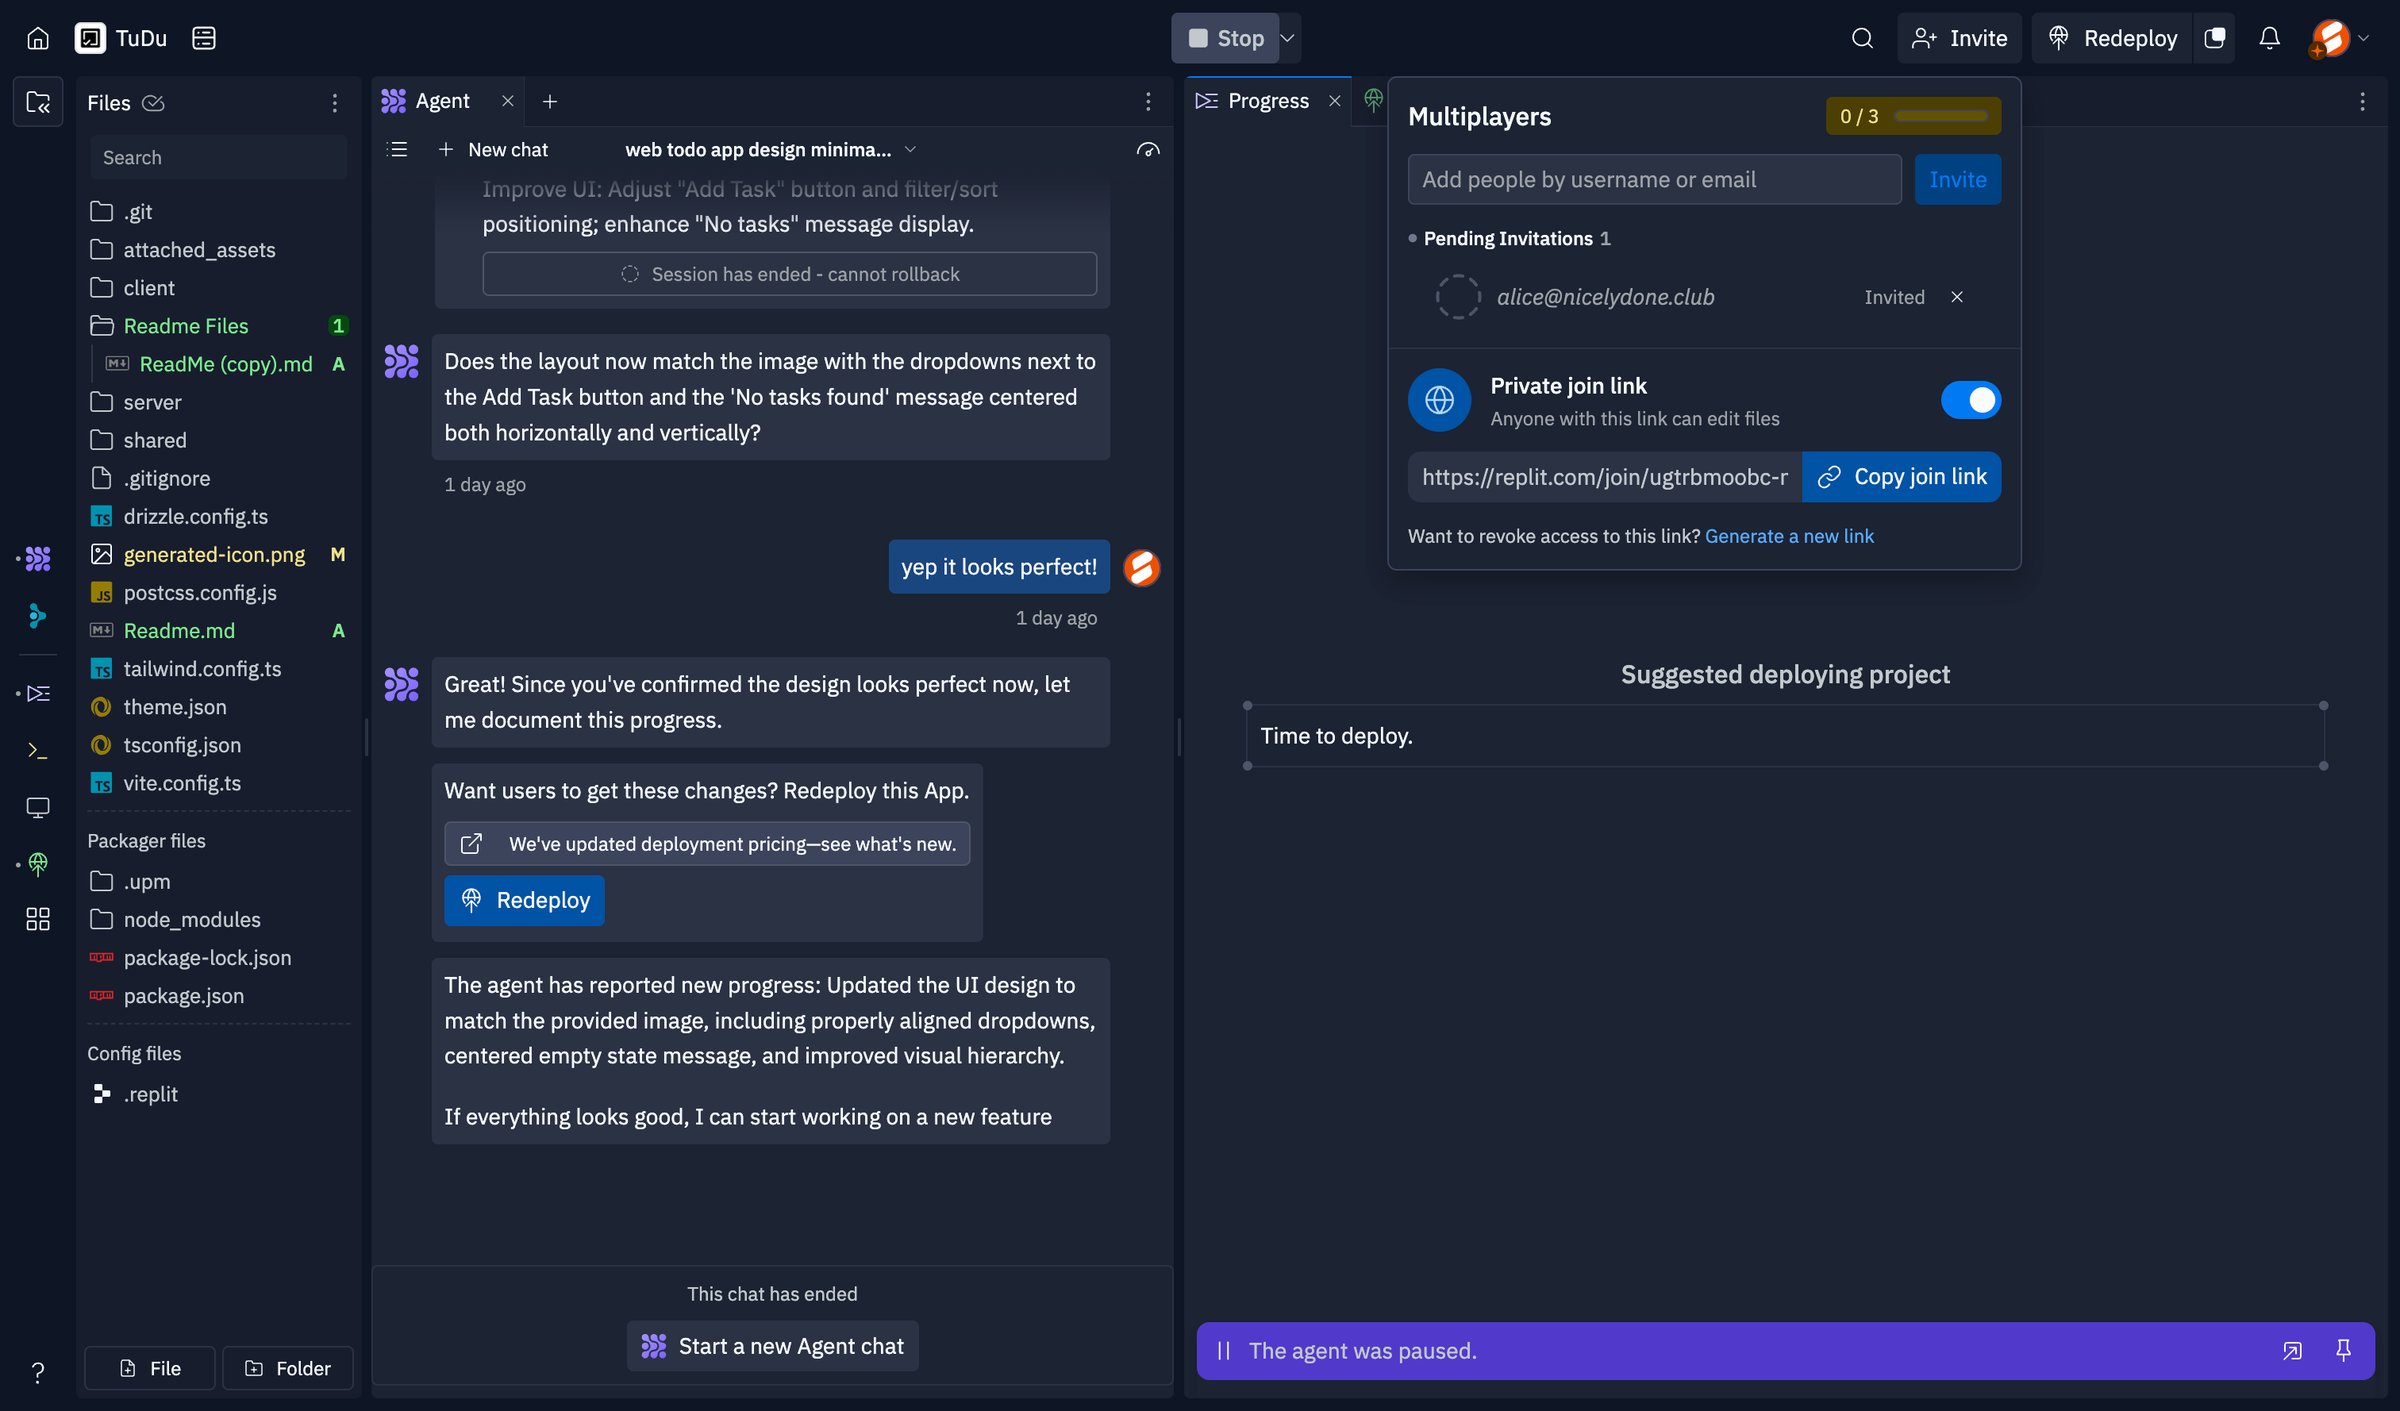Open the Shell terminal sidebar icon

pyautogui.click(x=38, y=750)
